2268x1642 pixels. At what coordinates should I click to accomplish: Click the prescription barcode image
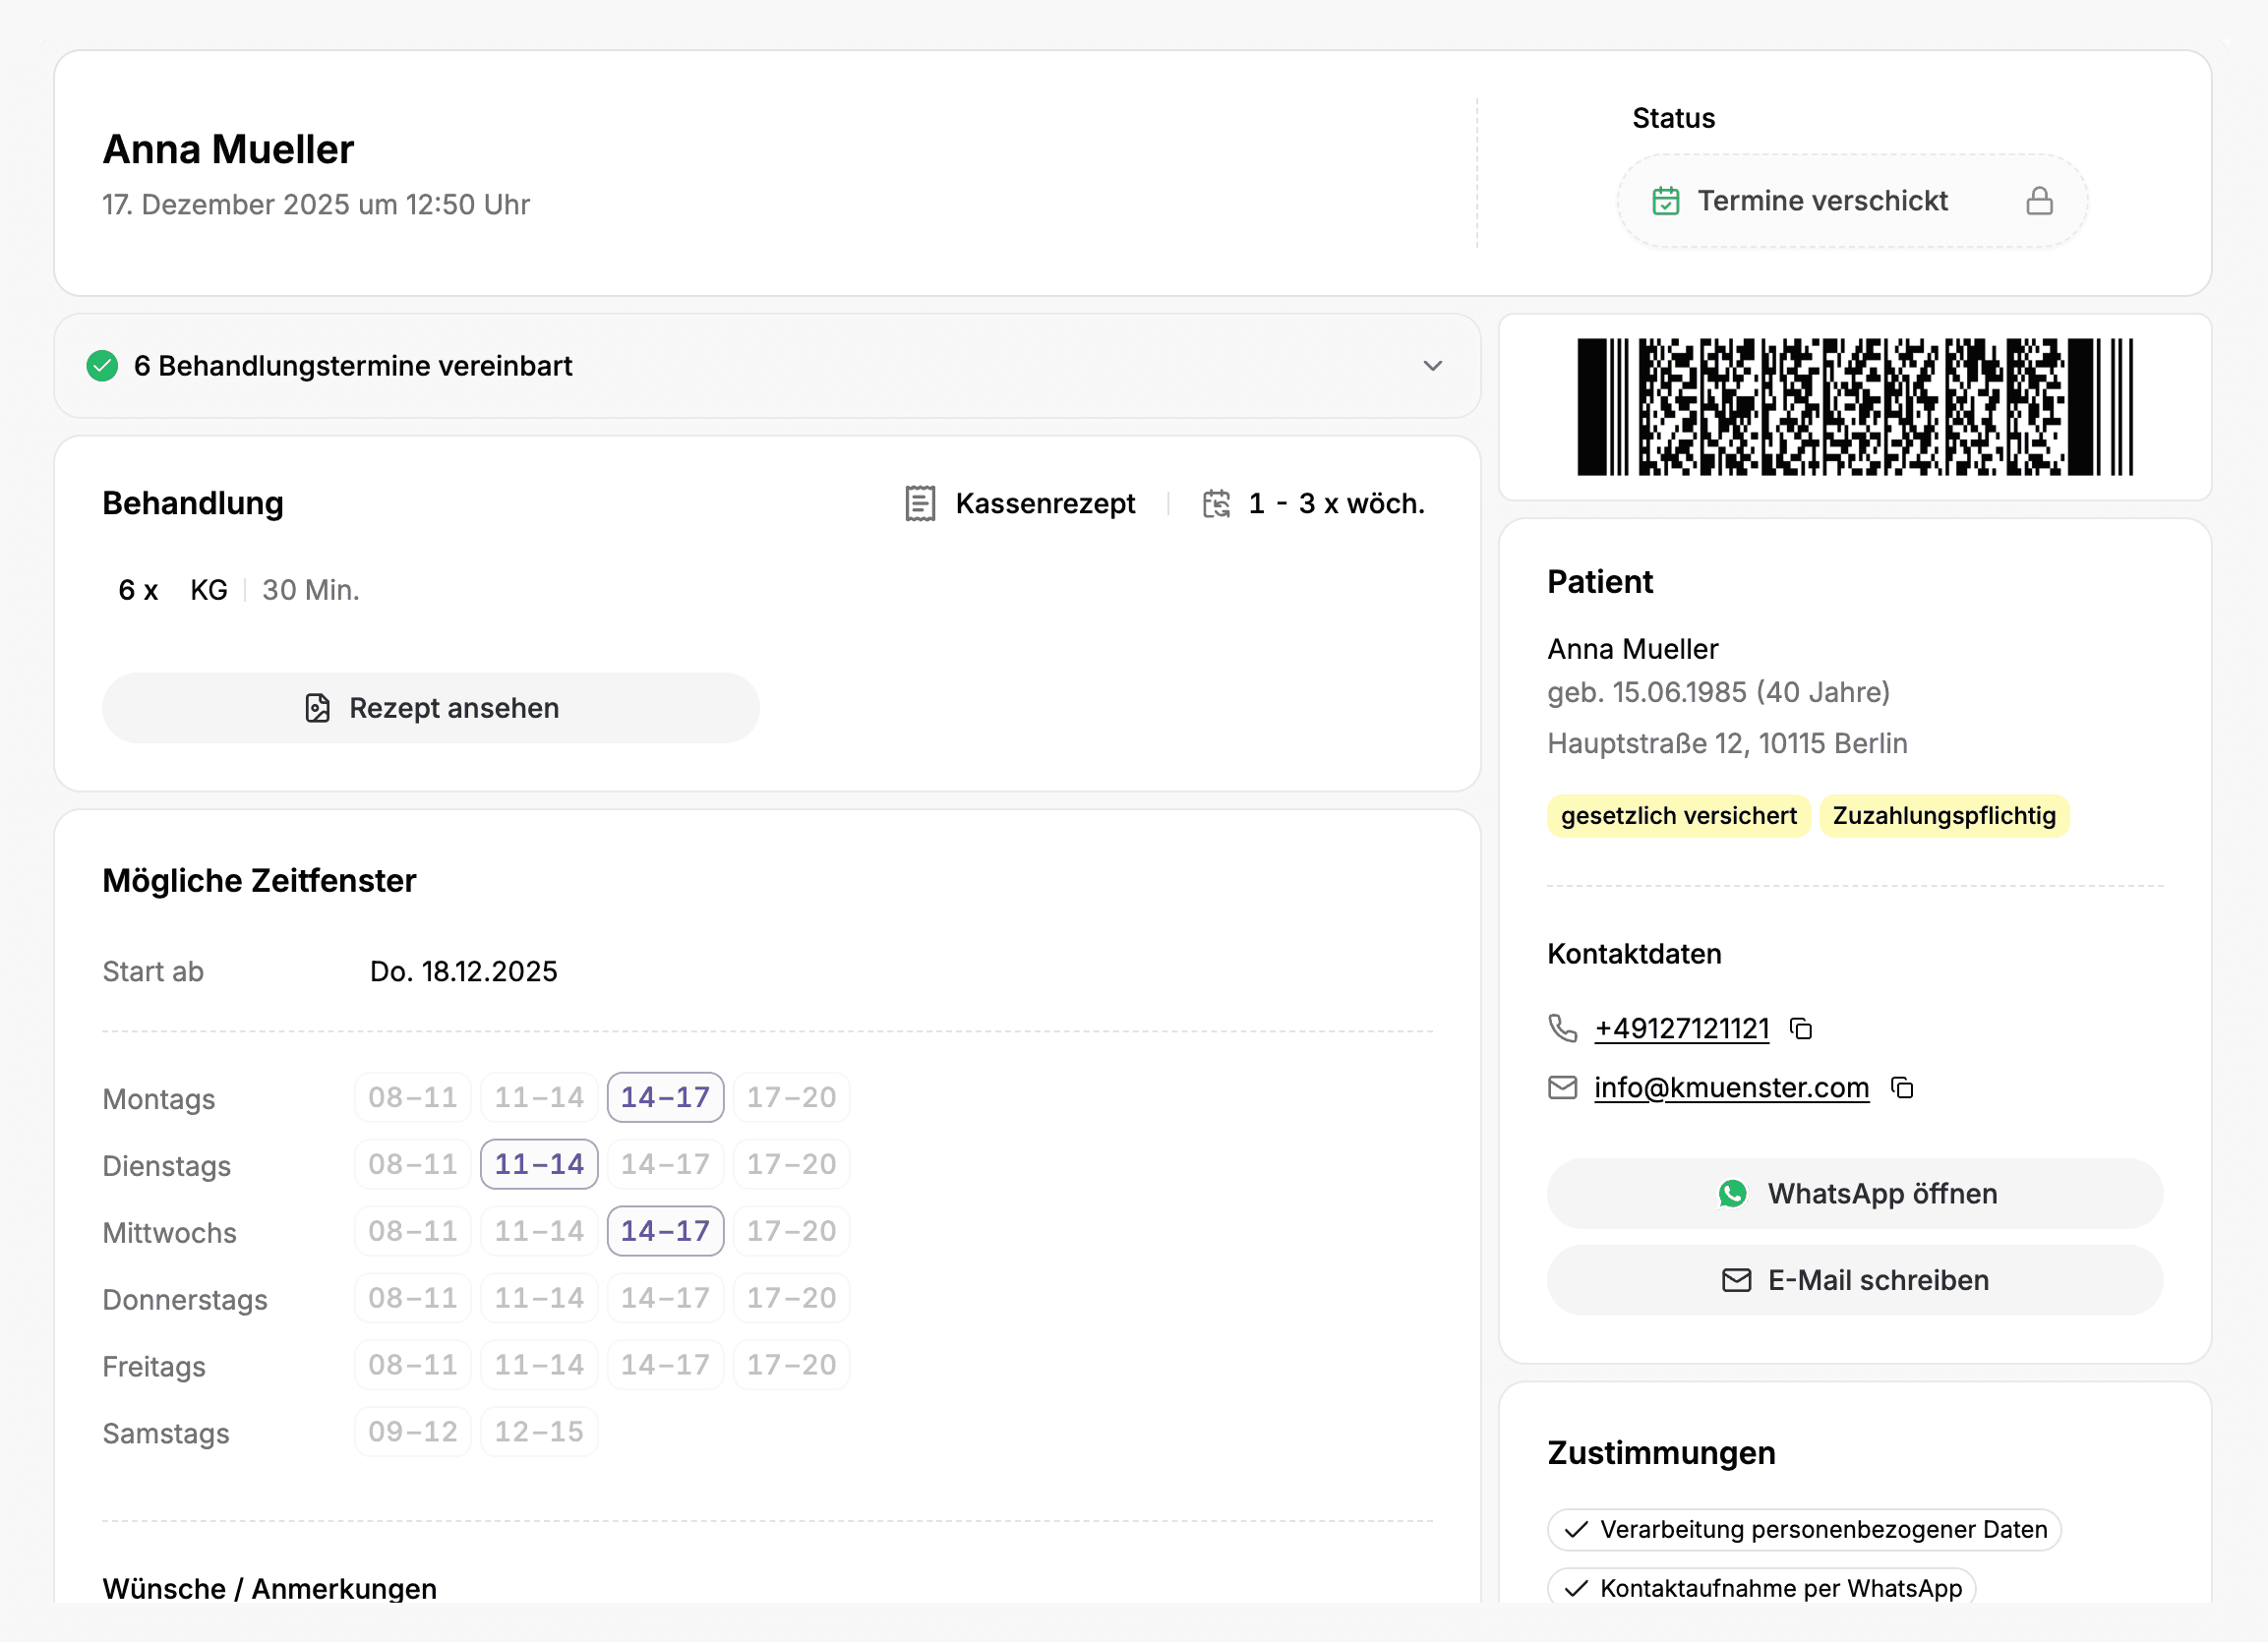1855,407
